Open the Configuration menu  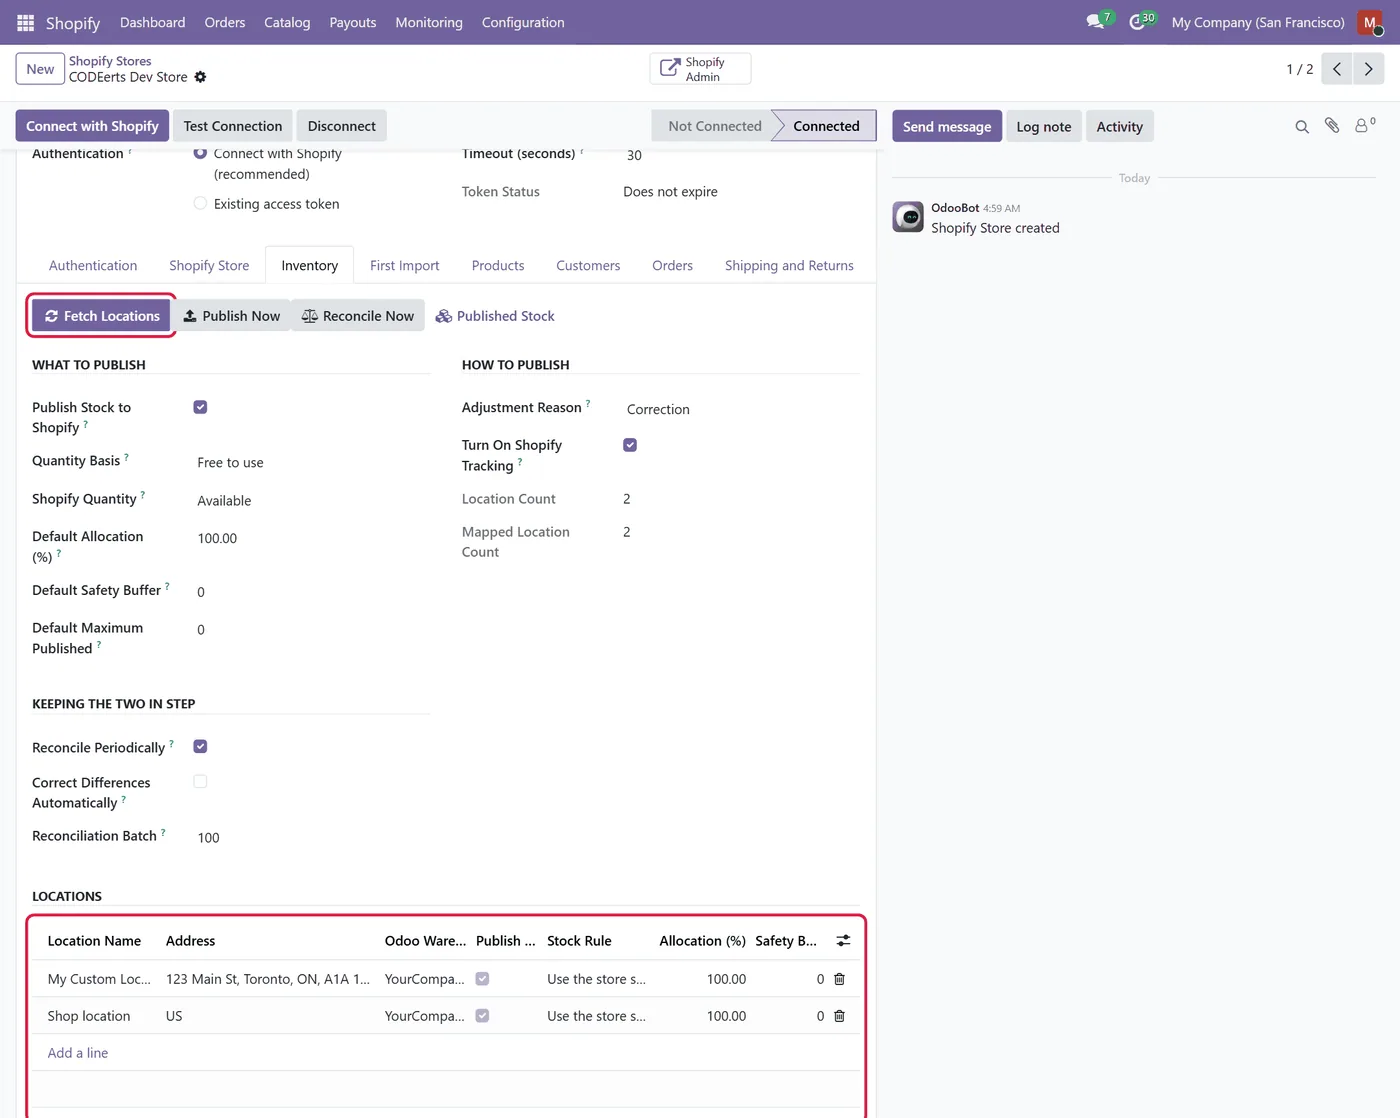click(x=523, y=22)
